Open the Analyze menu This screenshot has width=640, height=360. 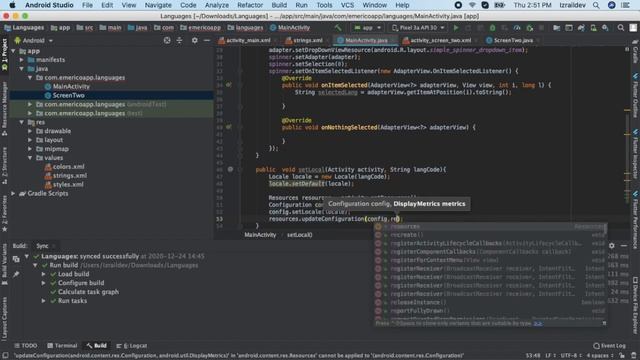coord(217,5)
